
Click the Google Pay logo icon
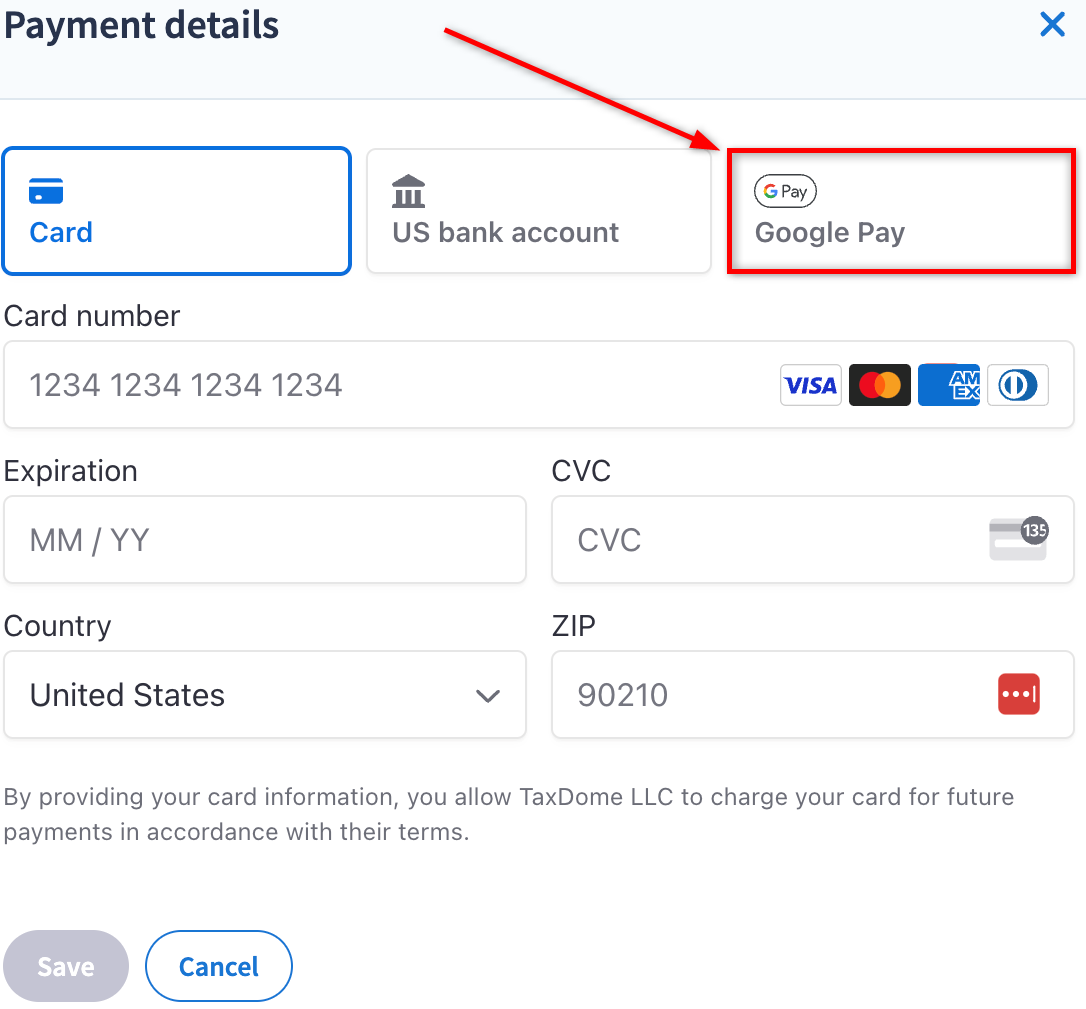(785, 191)
